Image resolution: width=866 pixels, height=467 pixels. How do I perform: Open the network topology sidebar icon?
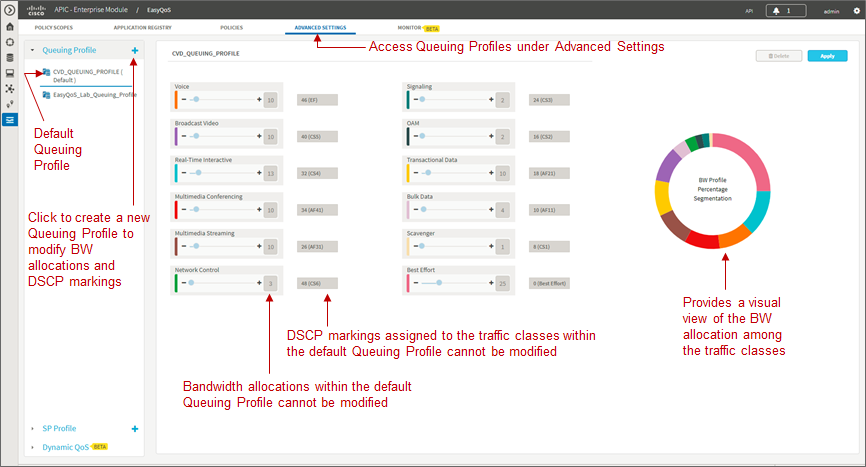(x=9, y=88)
